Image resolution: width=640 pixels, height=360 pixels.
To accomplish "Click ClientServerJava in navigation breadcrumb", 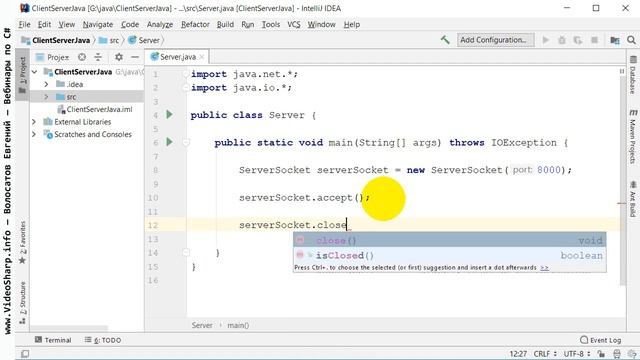I will click(56, 40).
